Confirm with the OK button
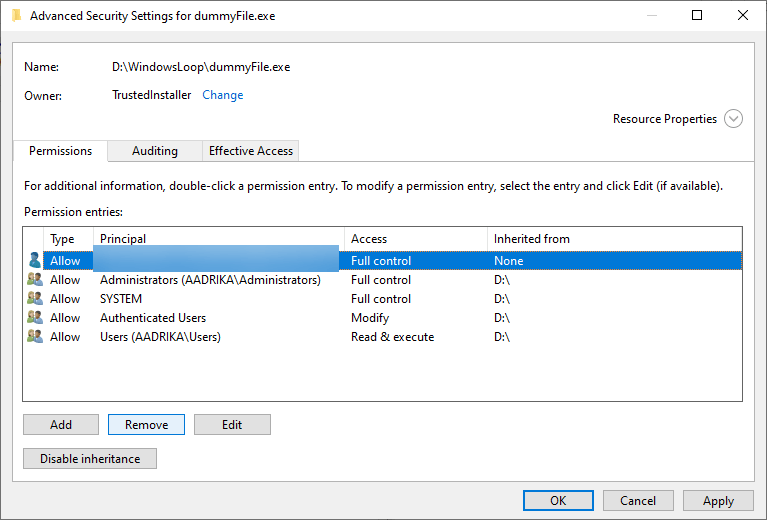 (558, 501)
